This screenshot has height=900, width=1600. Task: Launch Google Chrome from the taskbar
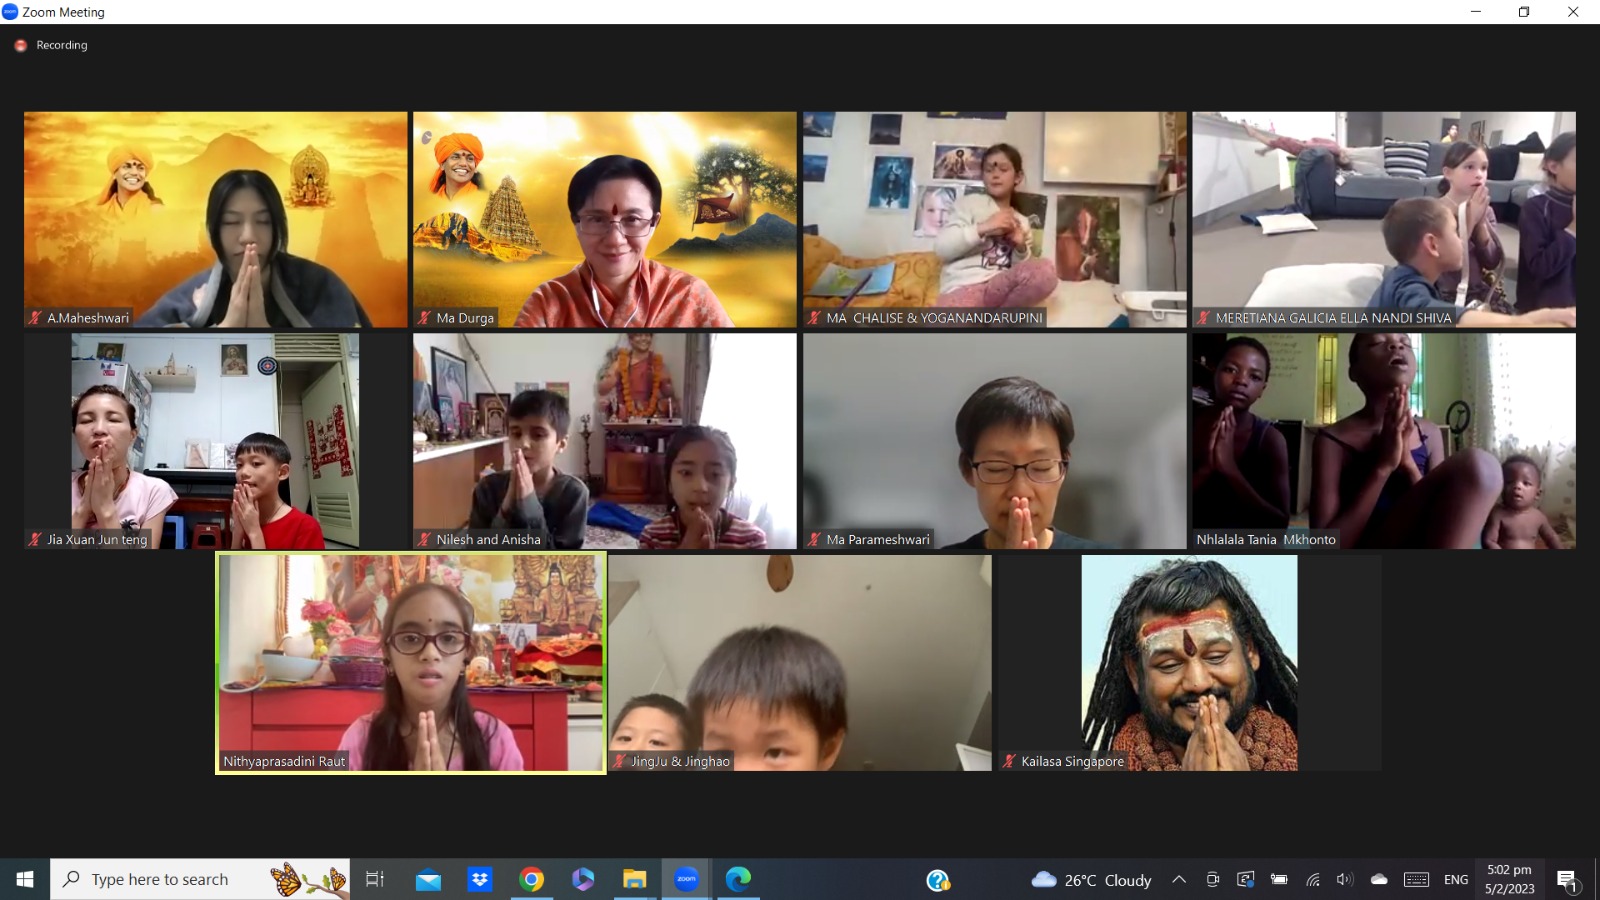[x=532, y=879]
